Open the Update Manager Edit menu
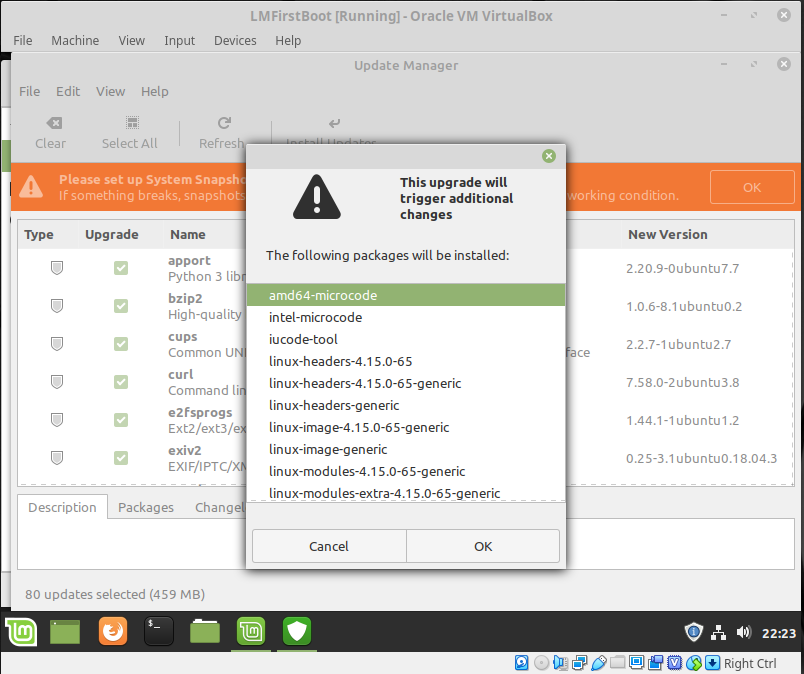Viewport: 804px width, 674px height. coord(68,91)
